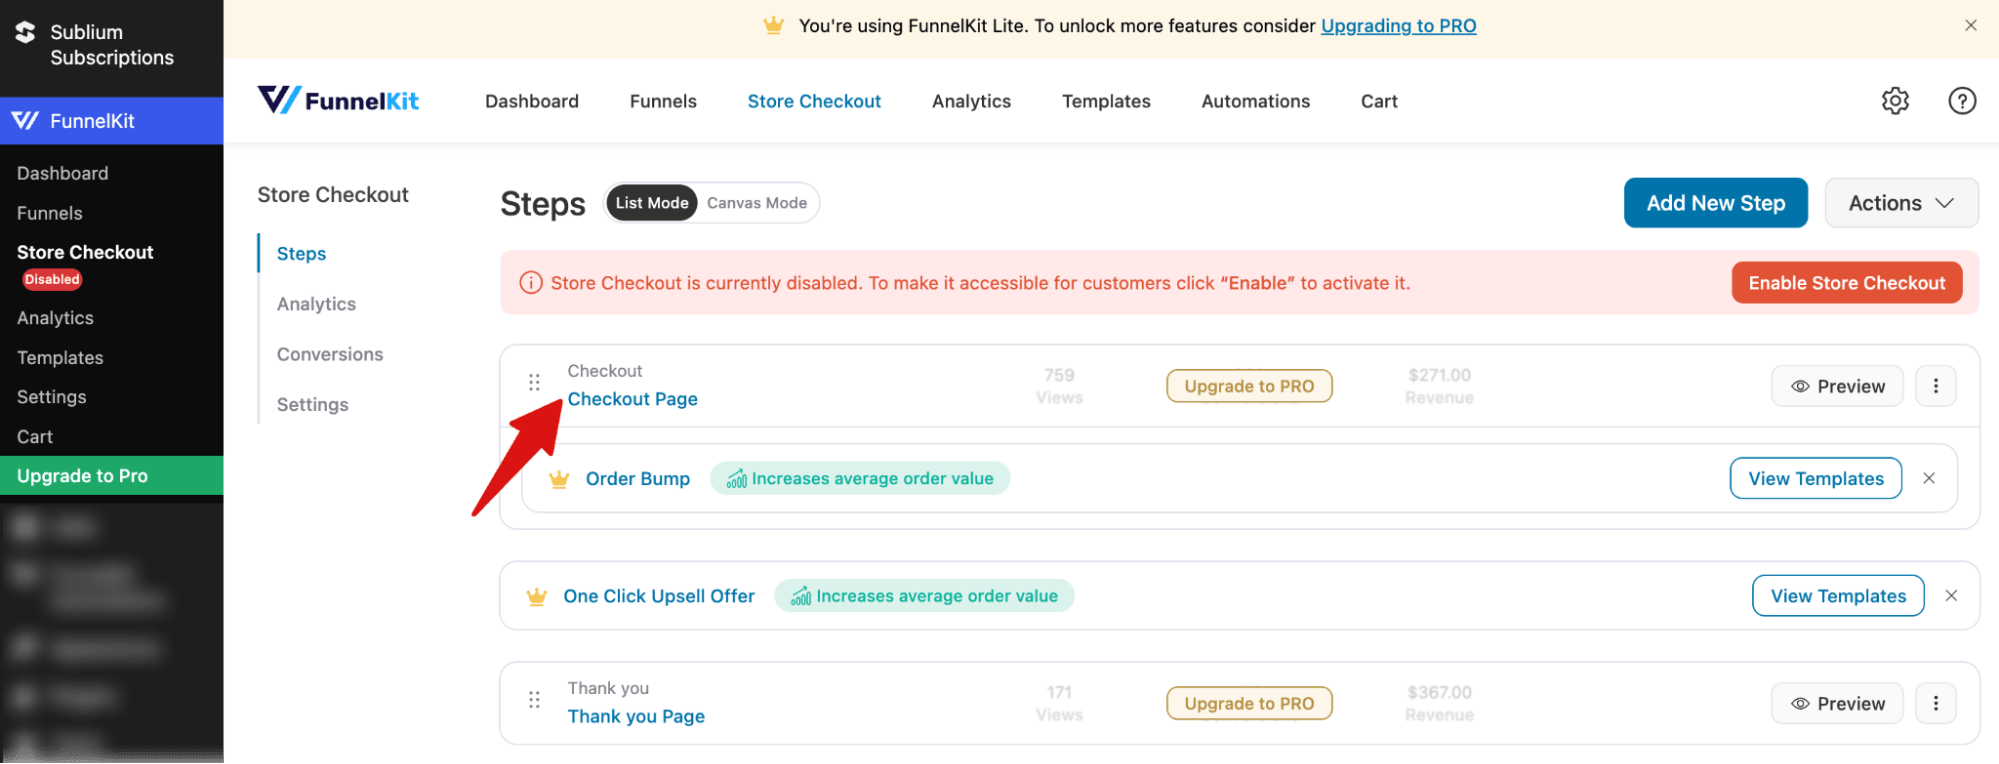Click the Upsell 'Increases average order value' badge

click(924, 596)
